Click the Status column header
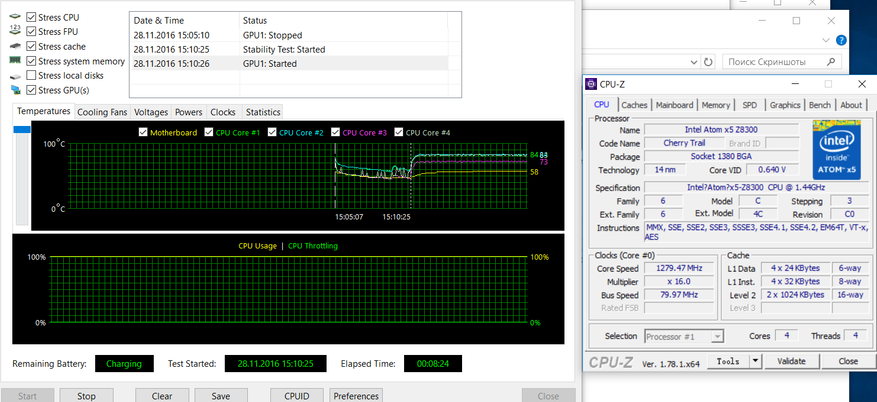Screen dimensions: 877x402 (x=343, y=20)
